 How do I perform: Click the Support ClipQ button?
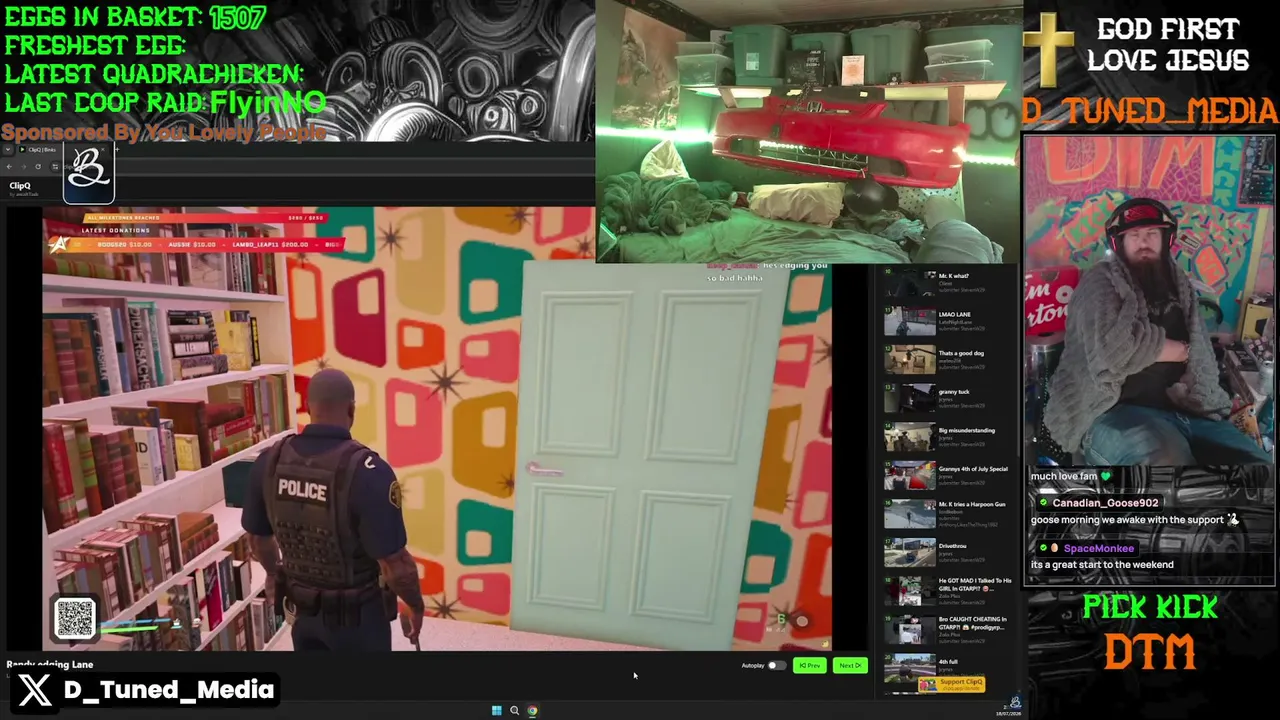click(952, 684)
